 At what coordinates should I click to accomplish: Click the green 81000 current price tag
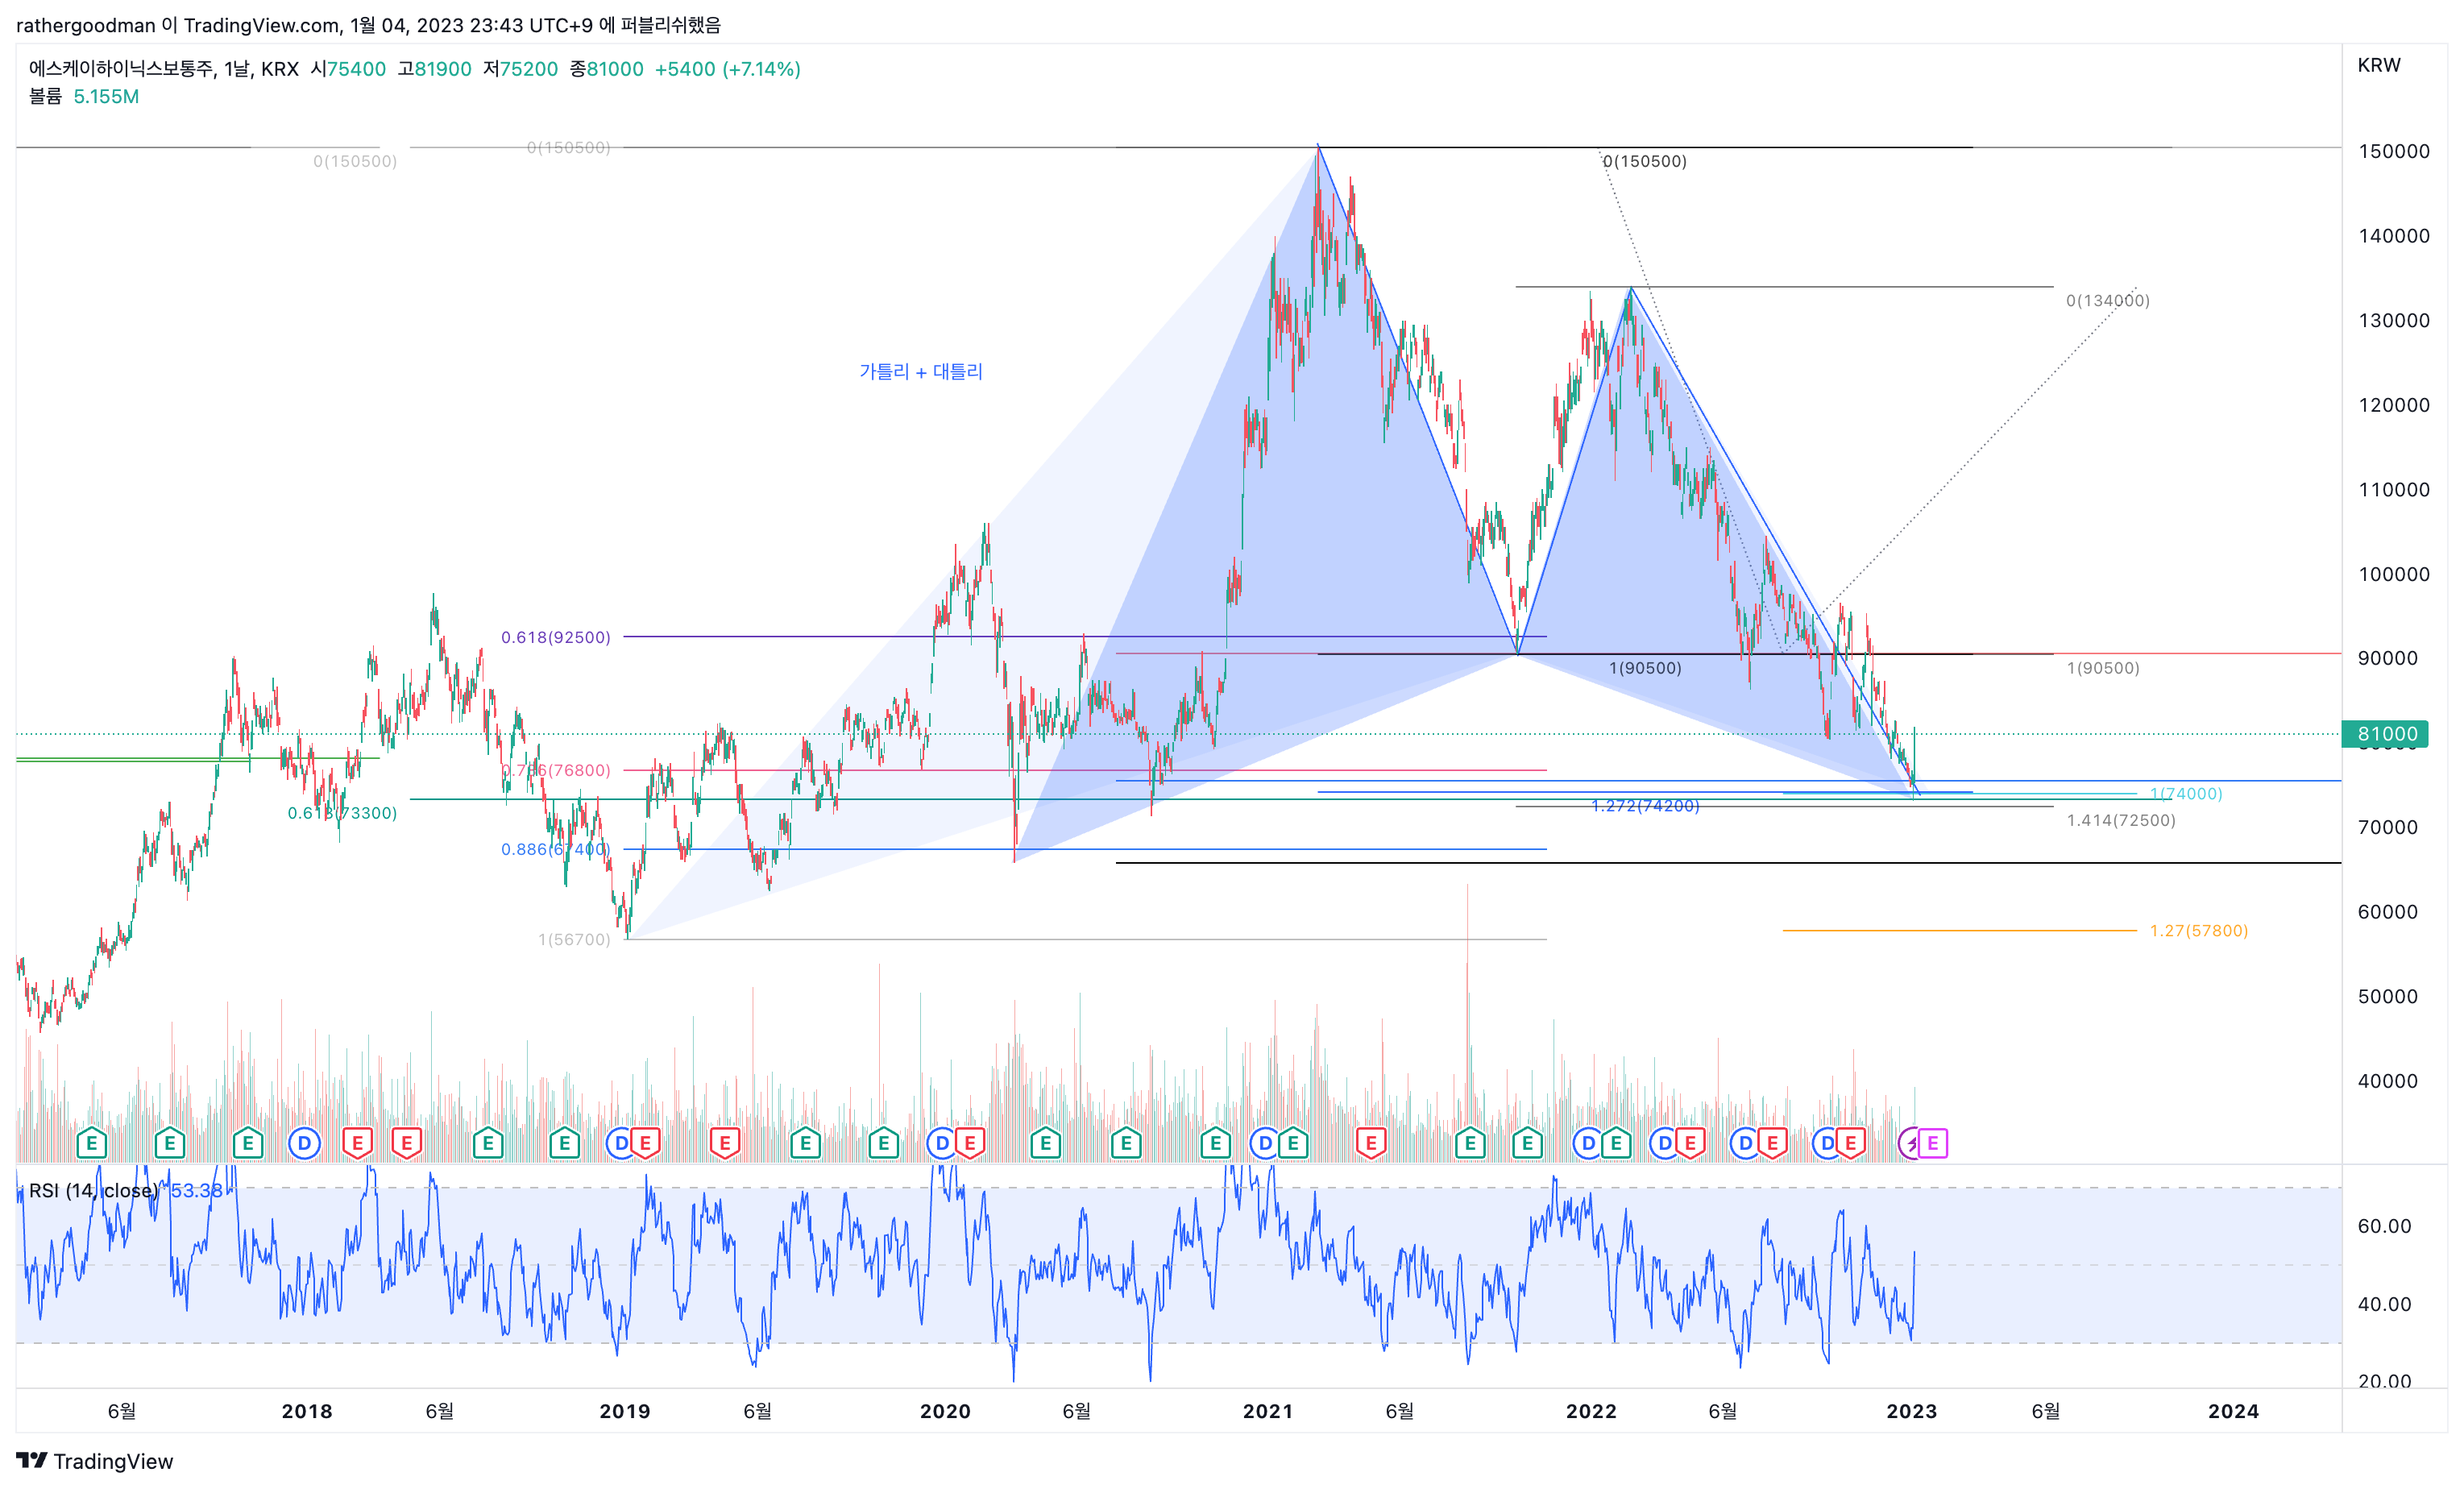pyautogui.click(x=2385, y=734)
